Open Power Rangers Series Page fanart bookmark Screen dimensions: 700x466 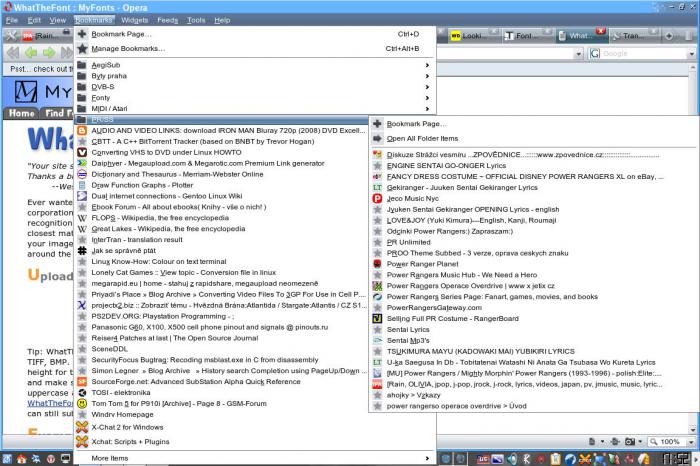pyautogui.click(x=533, y=296)
